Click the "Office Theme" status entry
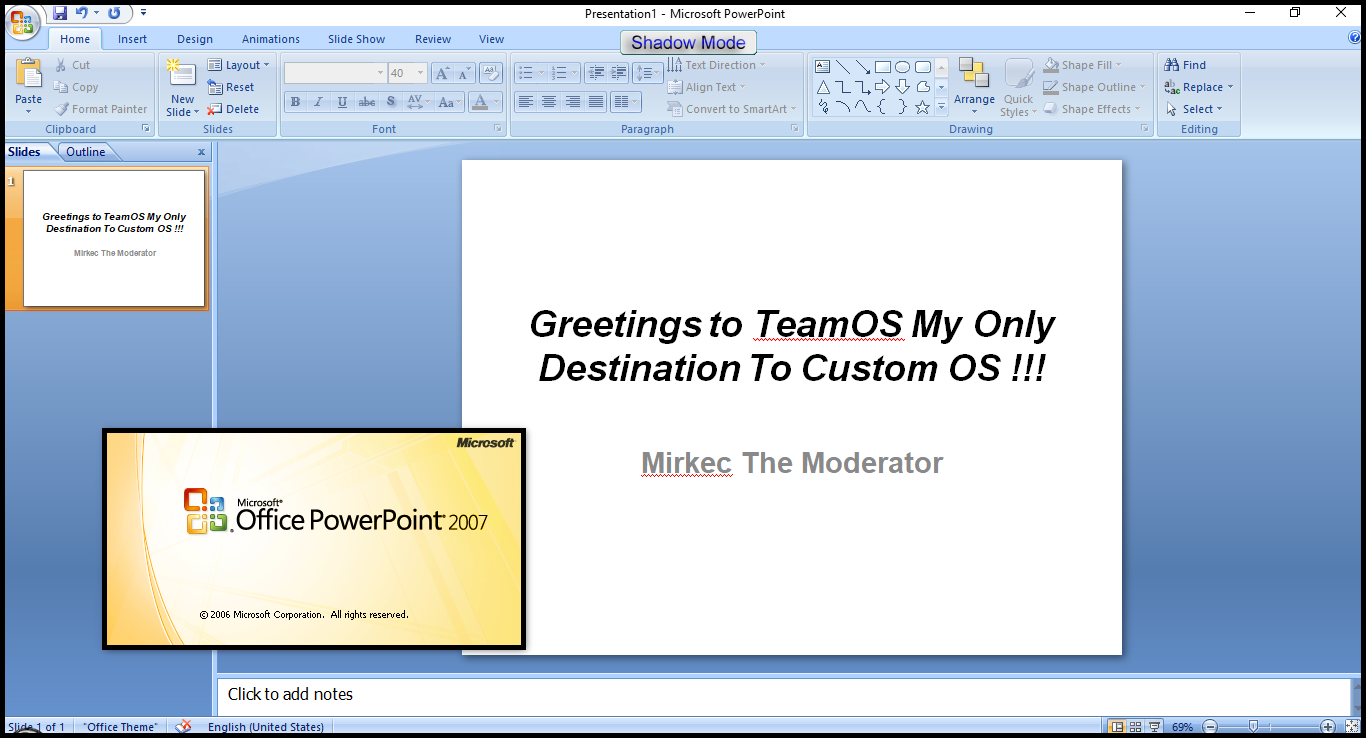Viewport: 1366px width, 738px height. (121, 727)
